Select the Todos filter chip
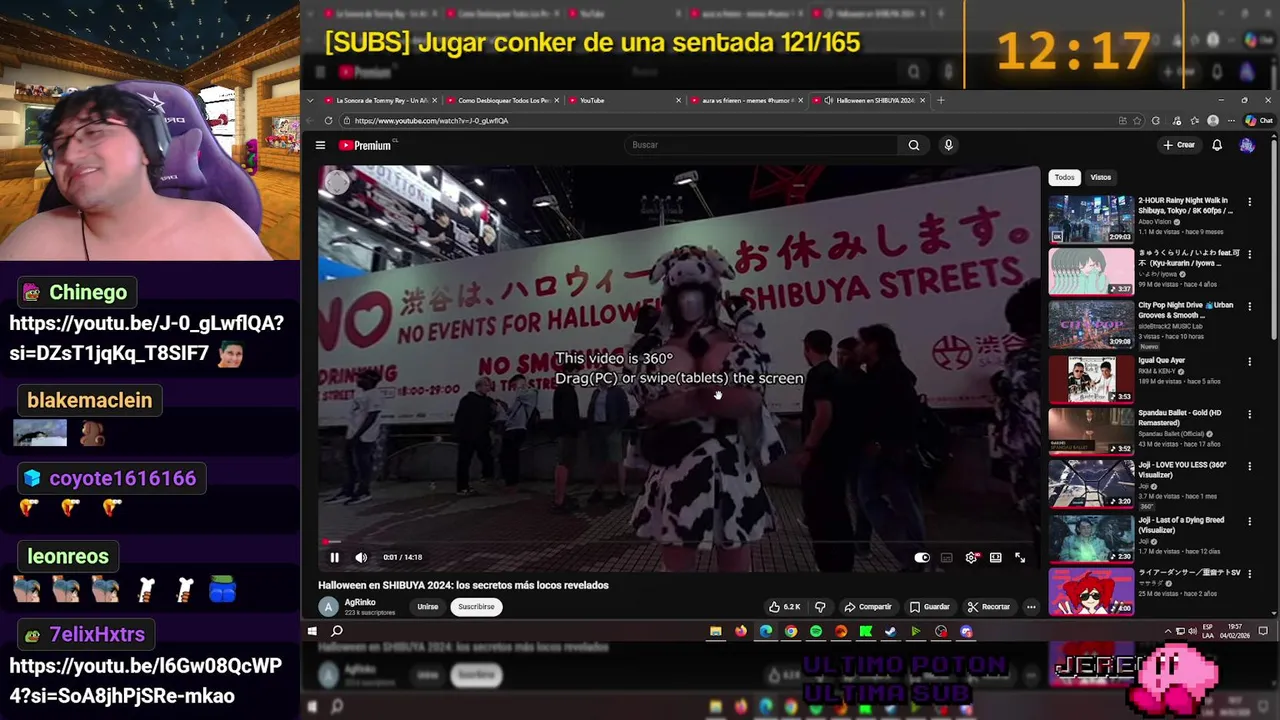 [x=1064, y=177]
